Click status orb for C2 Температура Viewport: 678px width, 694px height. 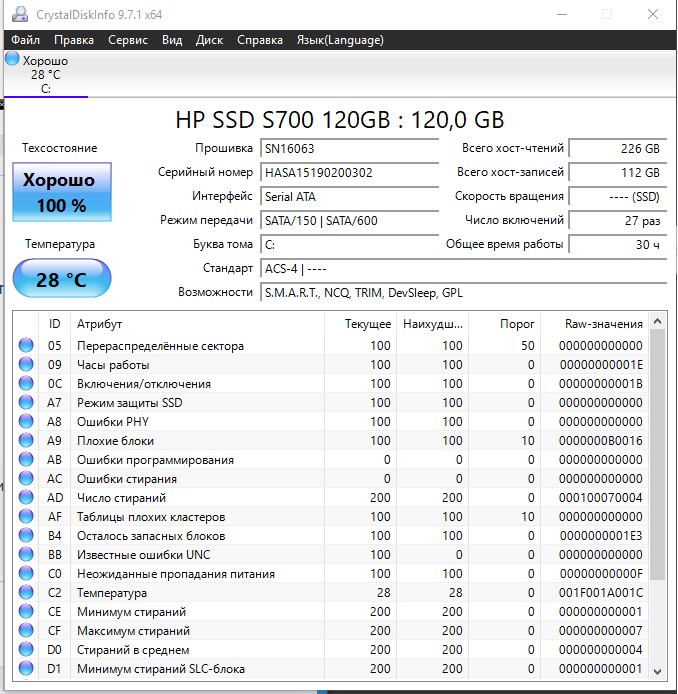tap(26, 593)
